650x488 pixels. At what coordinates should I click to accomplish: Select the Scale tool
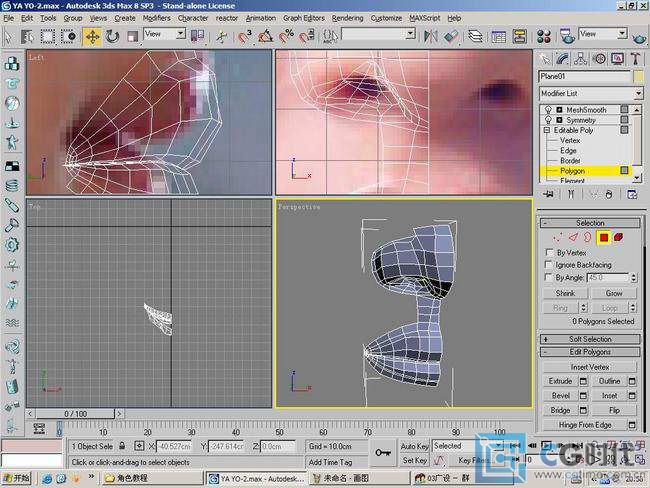pos(132,36)
